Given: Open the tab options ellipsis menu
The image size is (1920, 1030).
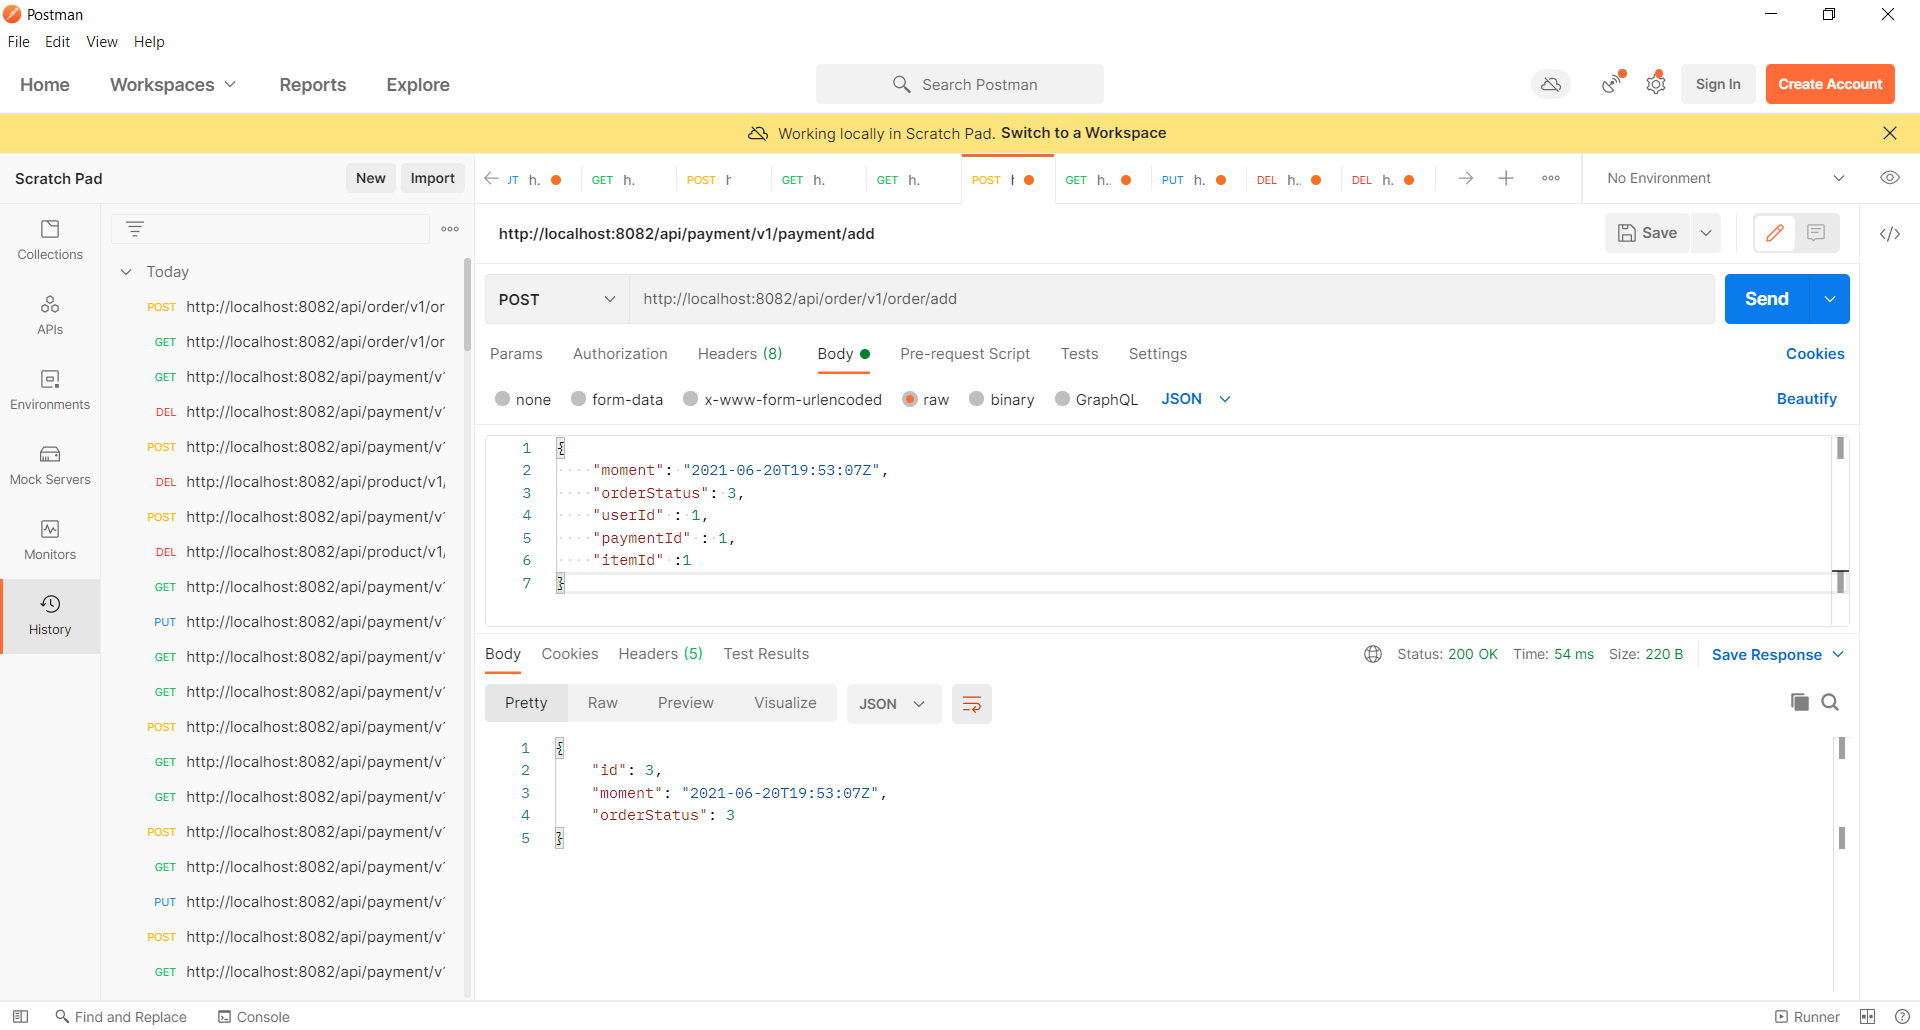Looking at the screenshot, I should pyautogui.click(x=1551, y=178).
